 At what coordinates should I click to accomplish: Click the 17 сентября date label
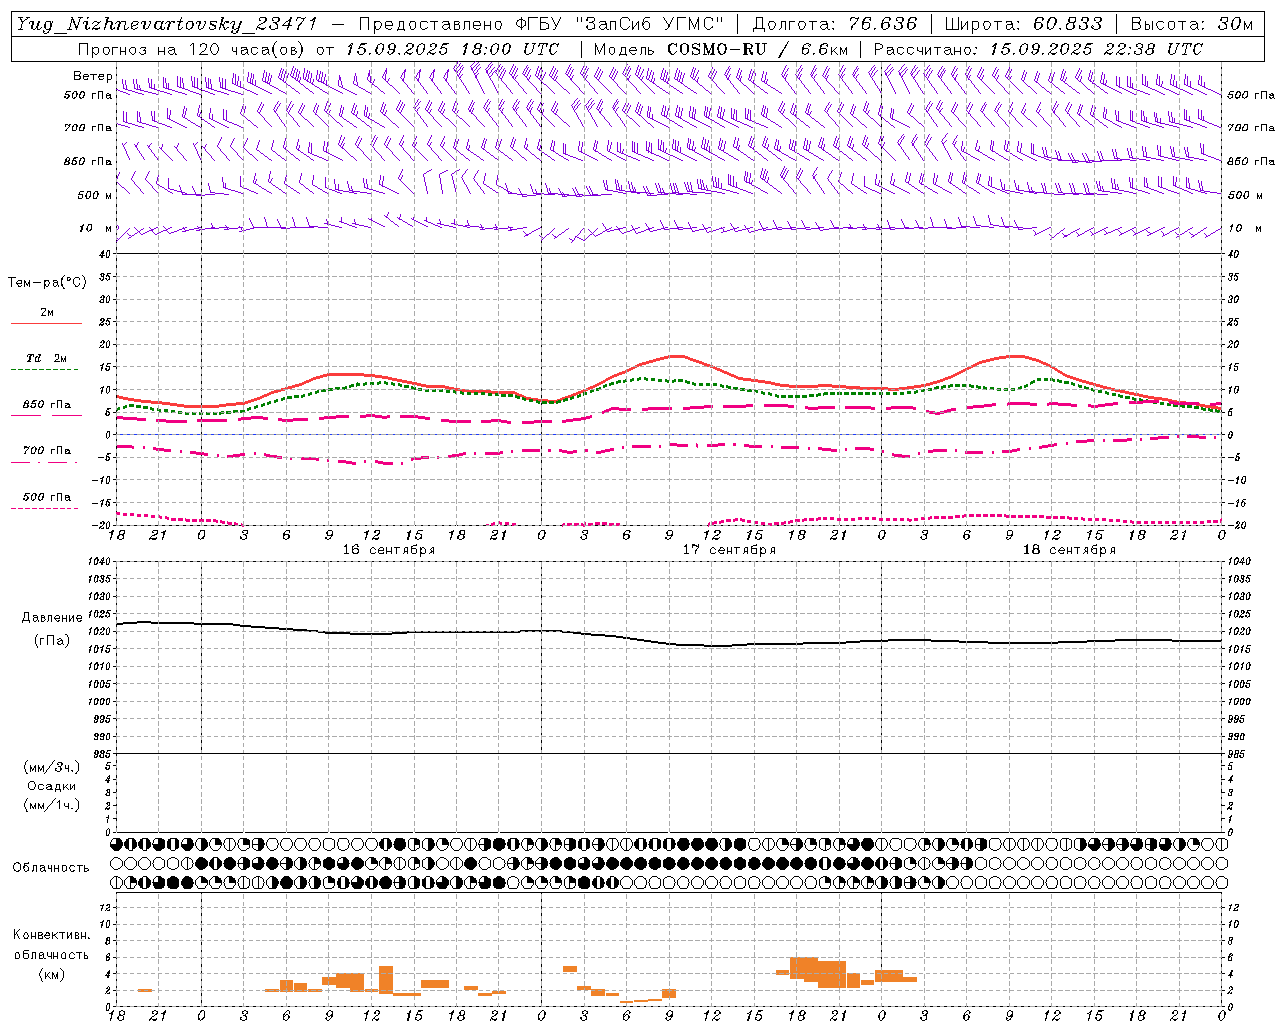[729, 550]
